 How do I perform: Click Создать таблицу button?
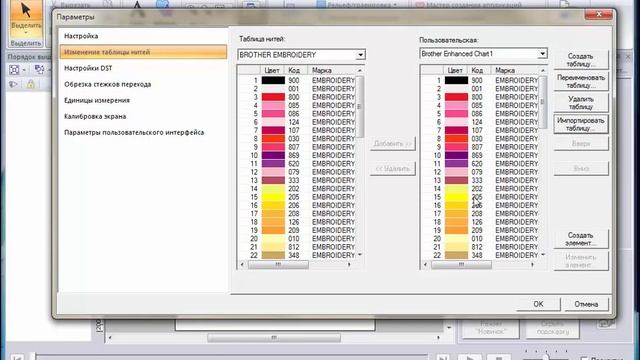coord(580,60)
